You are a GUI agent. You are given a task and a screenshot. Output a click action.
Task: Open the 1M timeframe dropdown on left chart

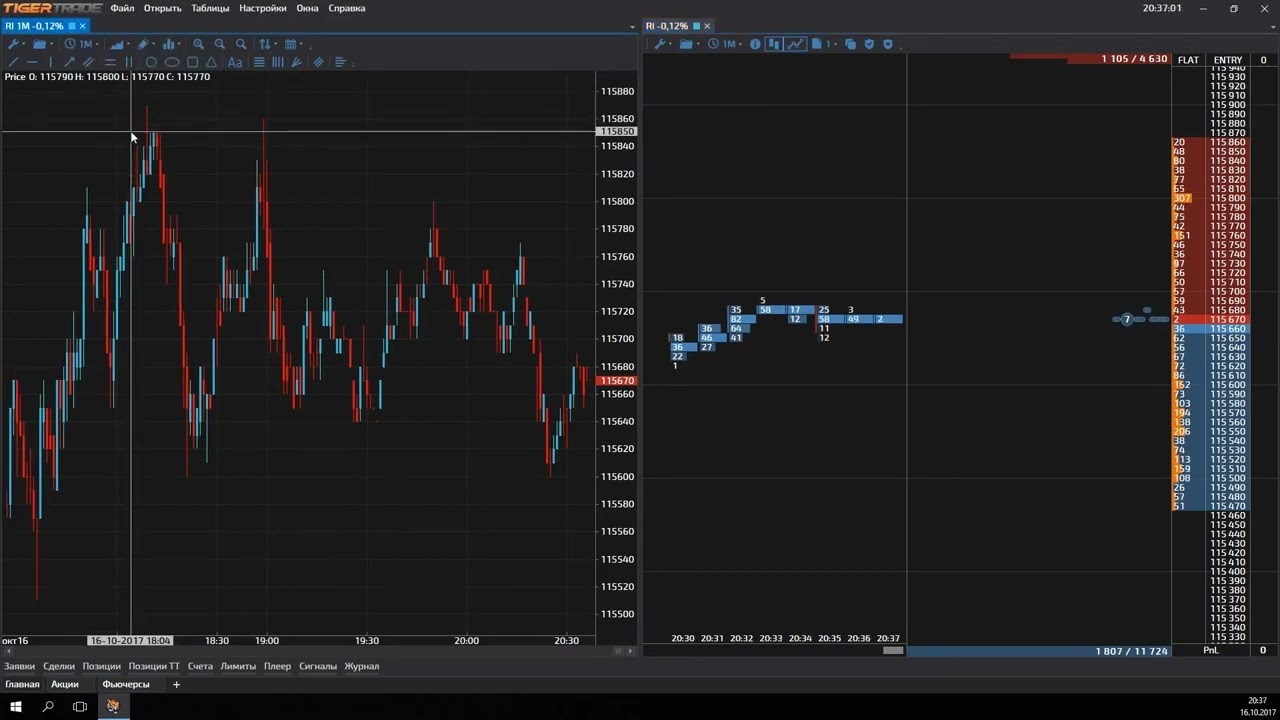(81, 44)
